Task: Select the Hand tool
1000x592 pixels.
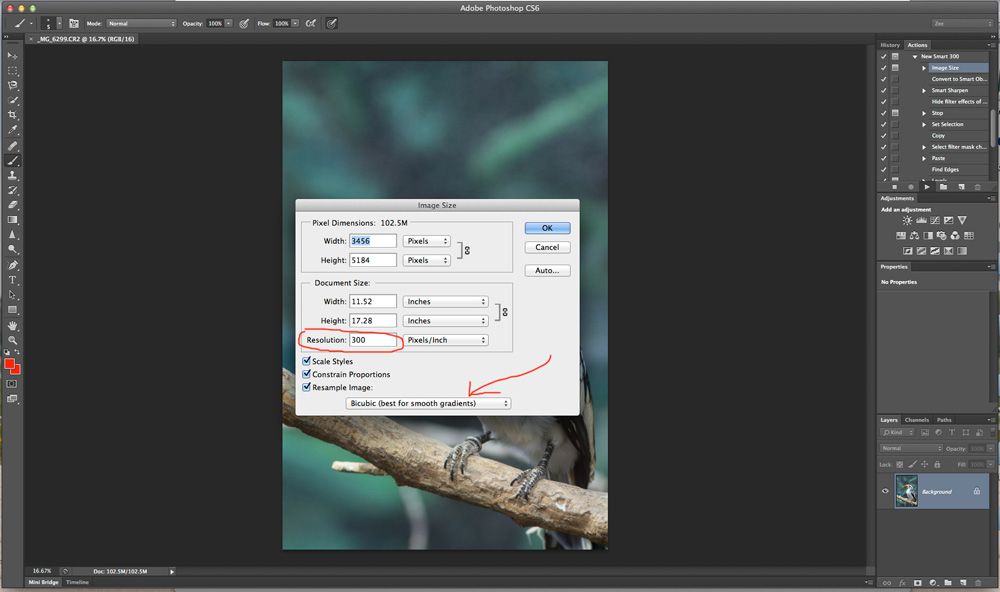Action: [13, 325]
